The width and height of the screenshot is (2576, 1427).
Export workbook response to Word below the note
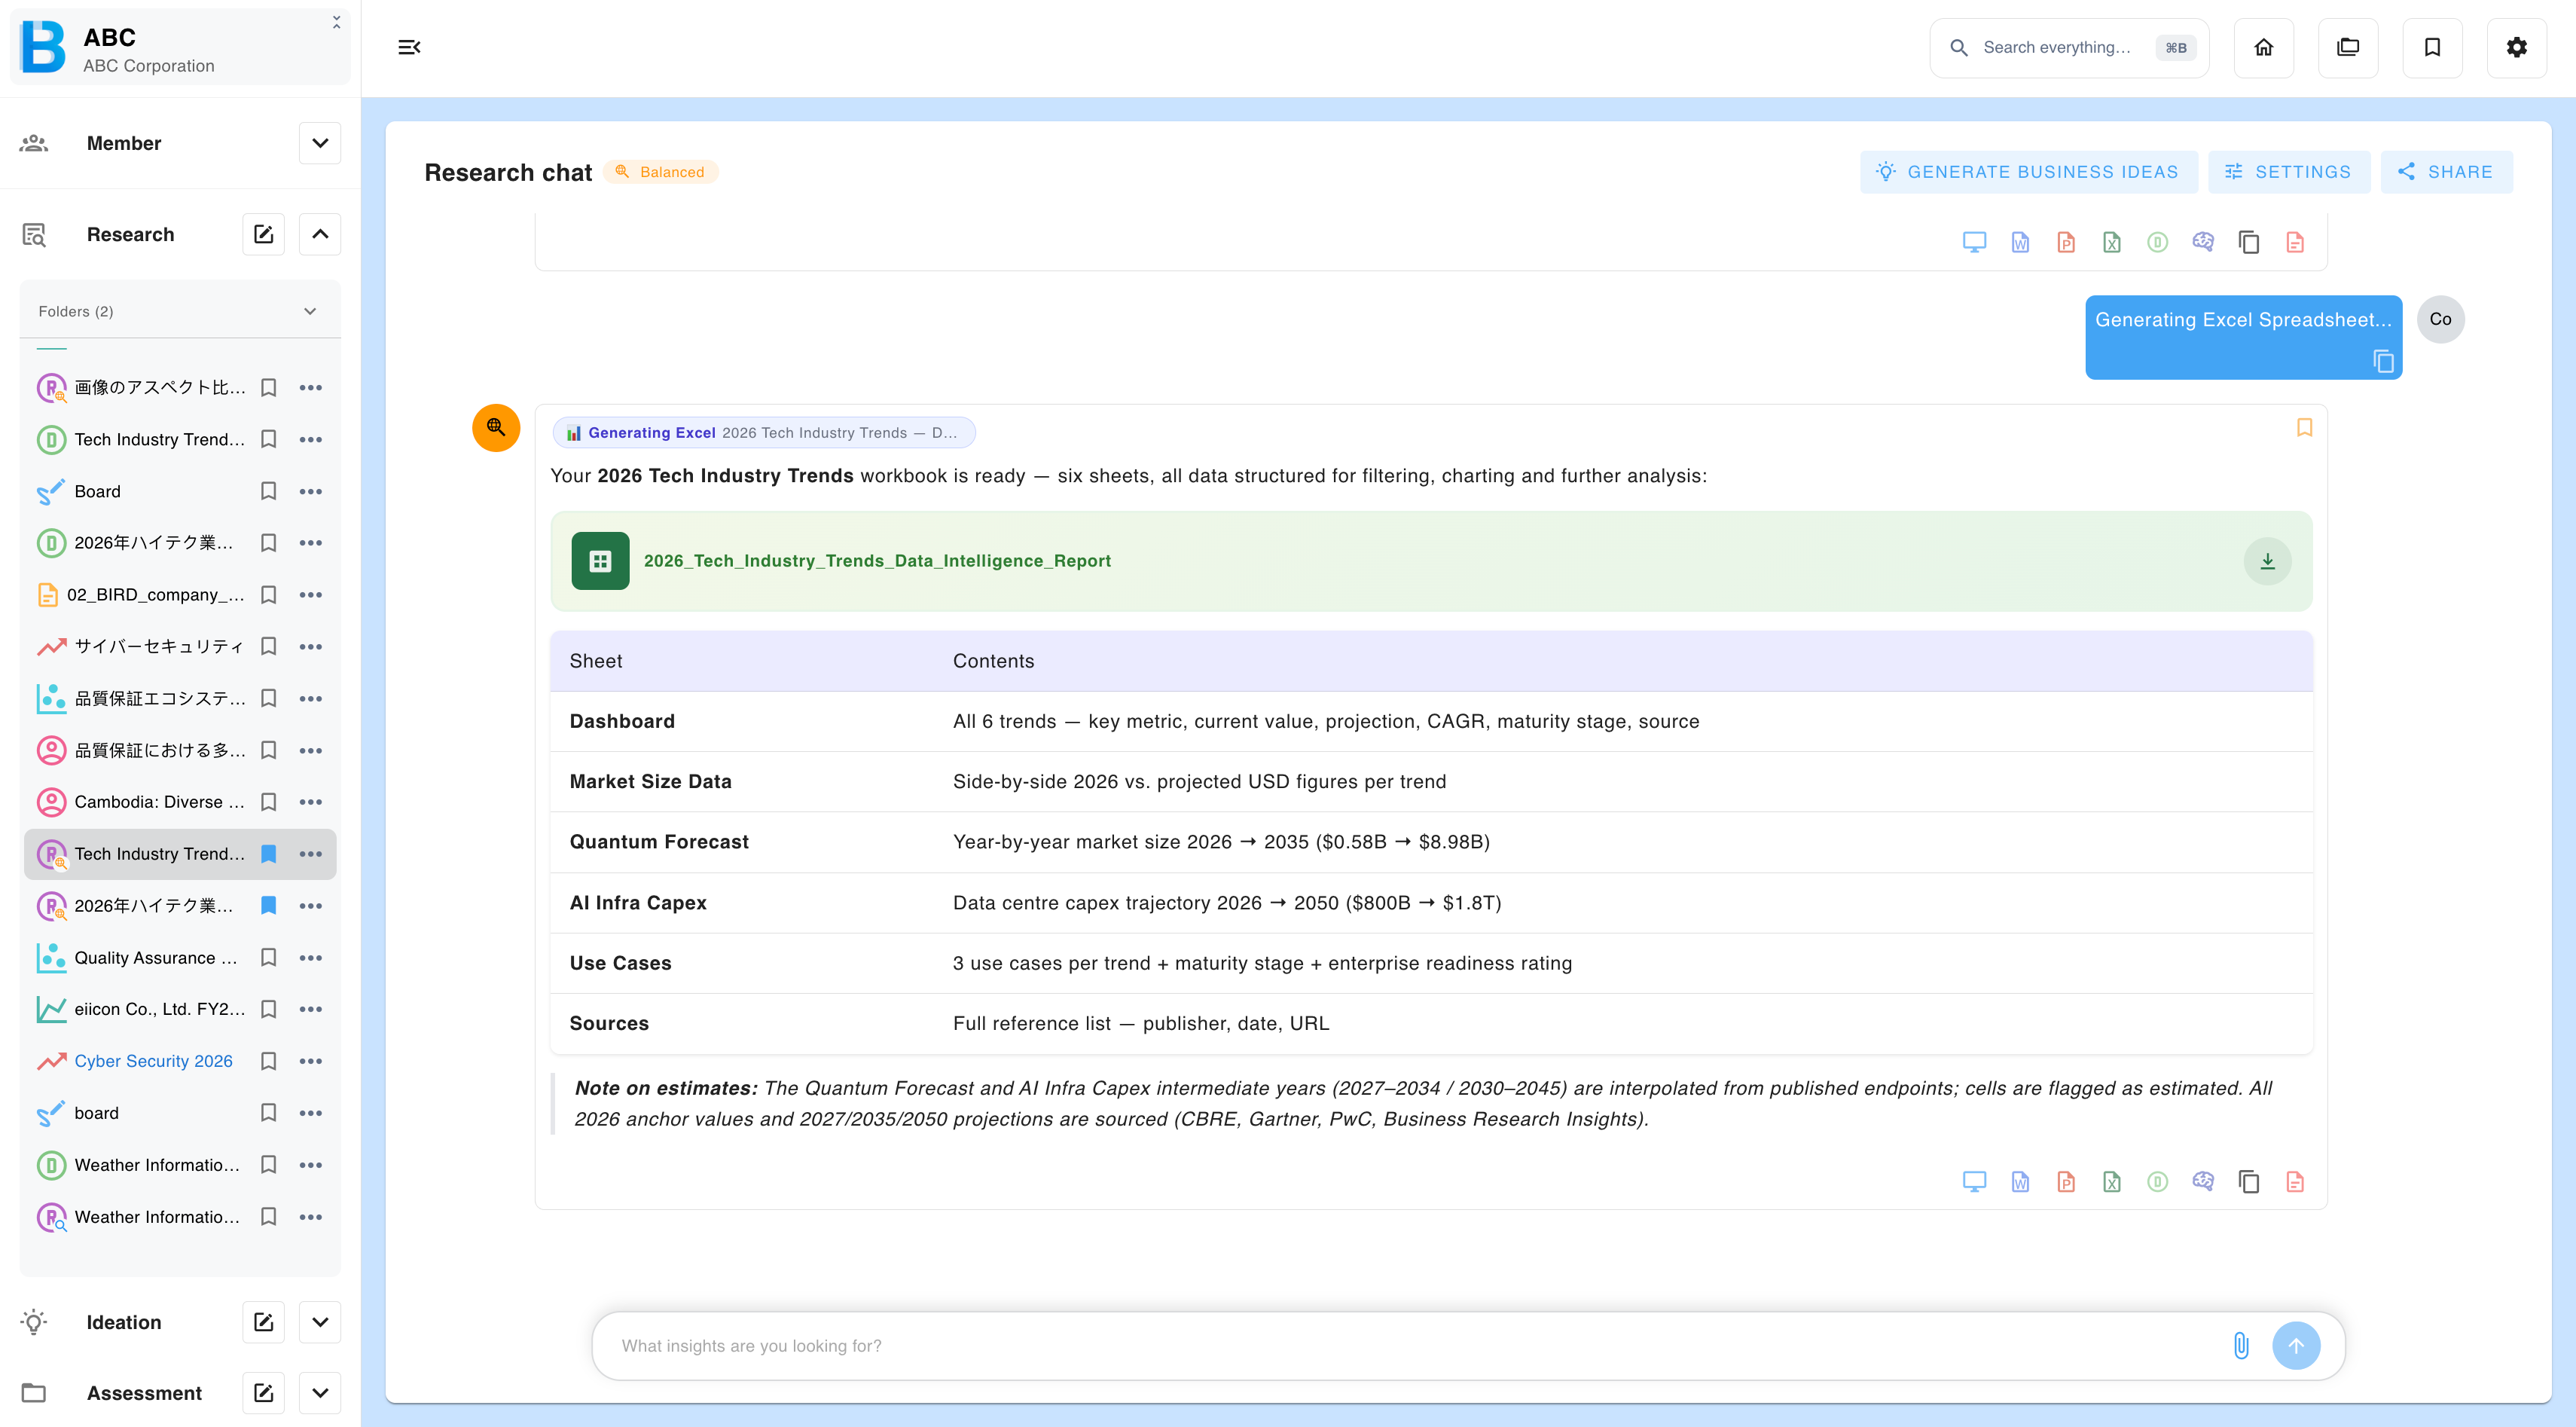2020,1182
